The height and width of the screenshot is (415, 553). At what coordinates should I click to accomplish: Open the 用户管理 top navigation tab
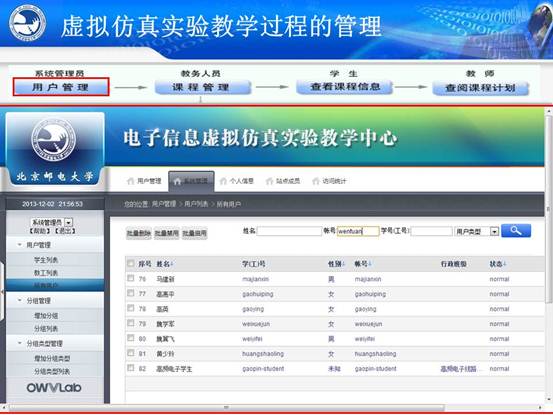coord(144,181)
